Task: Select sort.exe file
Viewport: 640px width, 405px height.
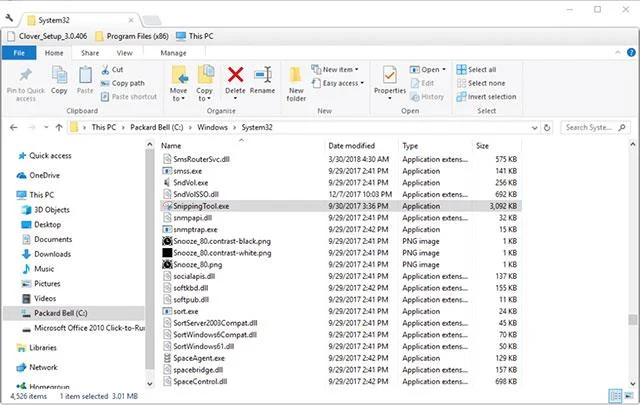Action: [x=341, y=311]
